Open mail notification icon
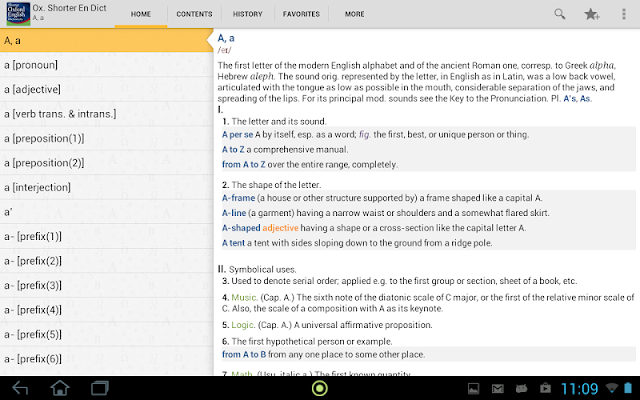Viewport: 640px width, 400px height. coord(498,389)
